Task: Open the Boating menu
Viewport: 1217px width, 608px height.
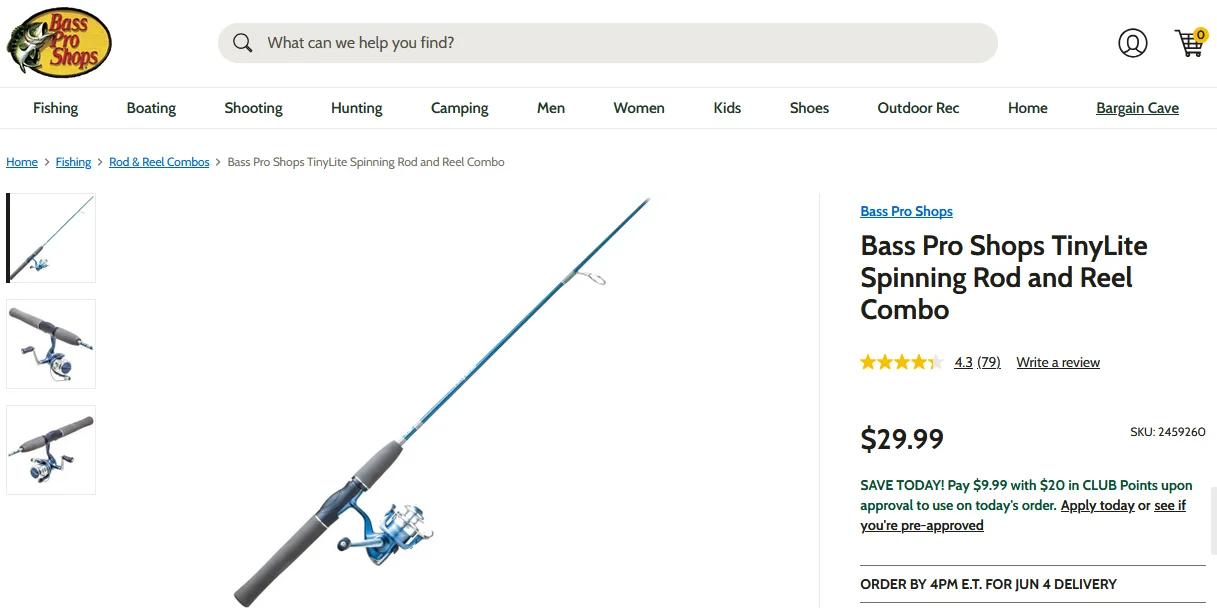Action: [x=151, y=108]
